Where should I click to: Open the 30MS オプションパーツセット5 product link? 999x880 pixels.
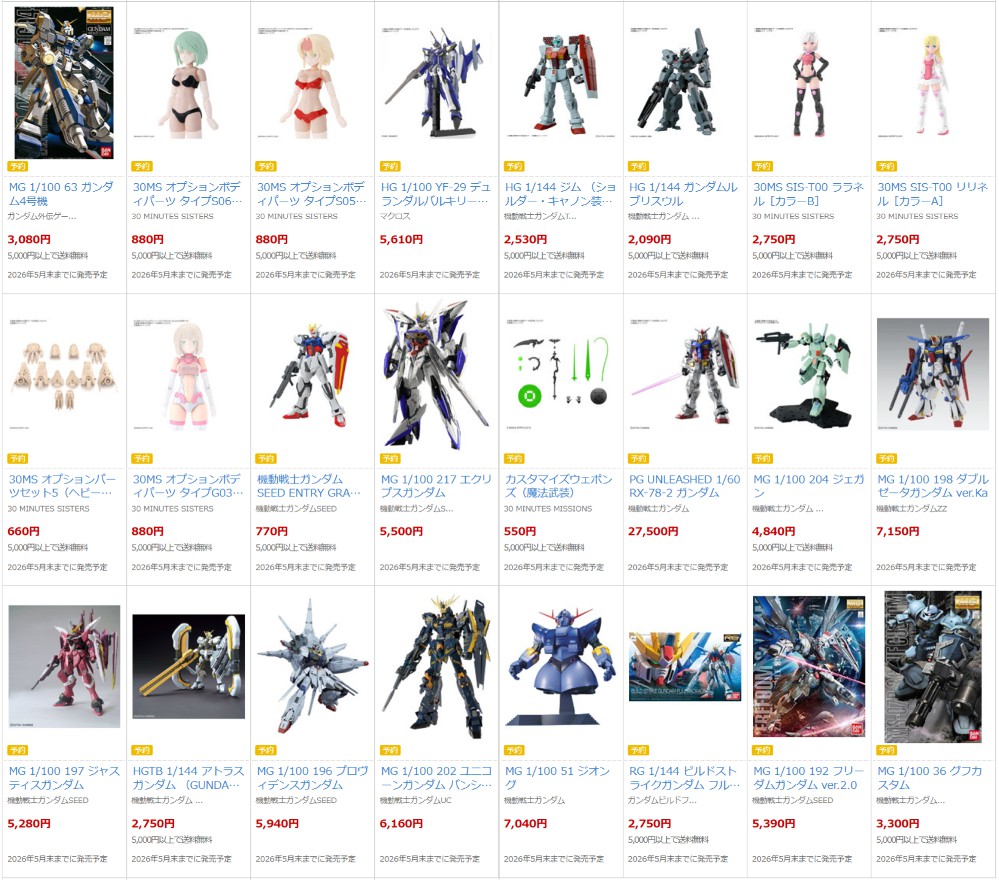tap(62, 486)
